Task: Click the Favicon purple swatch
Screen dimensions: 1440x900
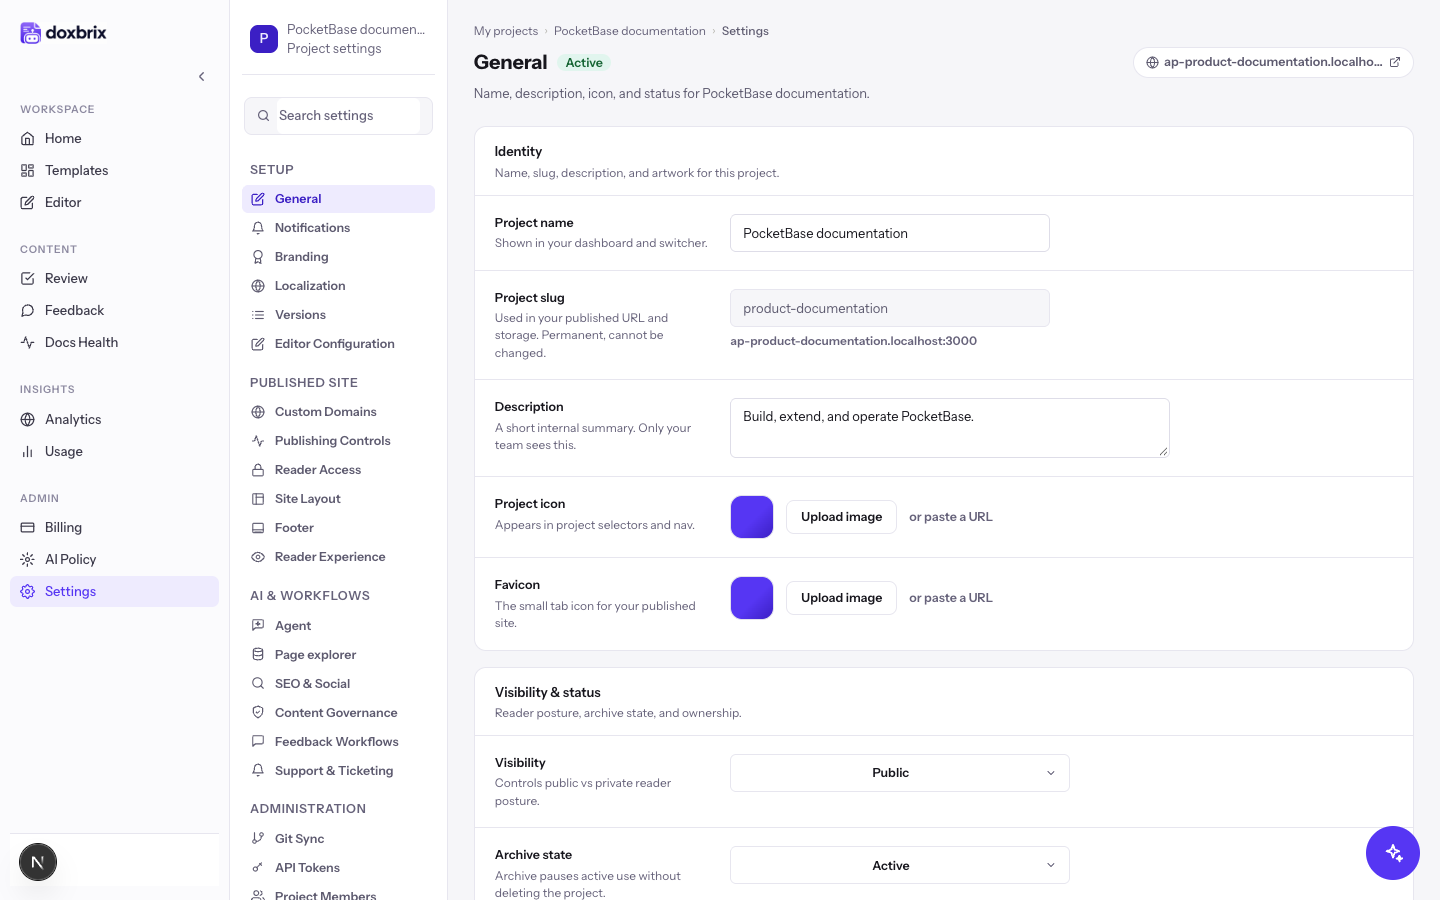Action: point(752,598)
